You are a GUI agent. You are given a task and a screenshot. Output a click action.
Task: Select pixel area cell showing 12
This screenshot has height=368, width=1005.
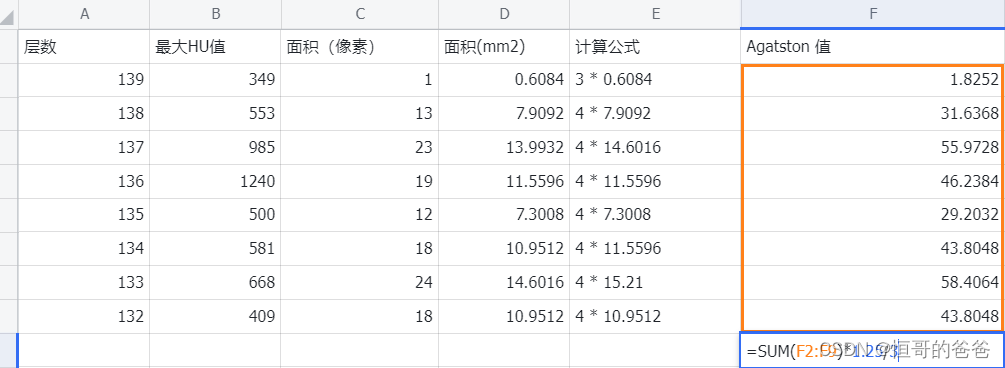(x=360, y=215)
